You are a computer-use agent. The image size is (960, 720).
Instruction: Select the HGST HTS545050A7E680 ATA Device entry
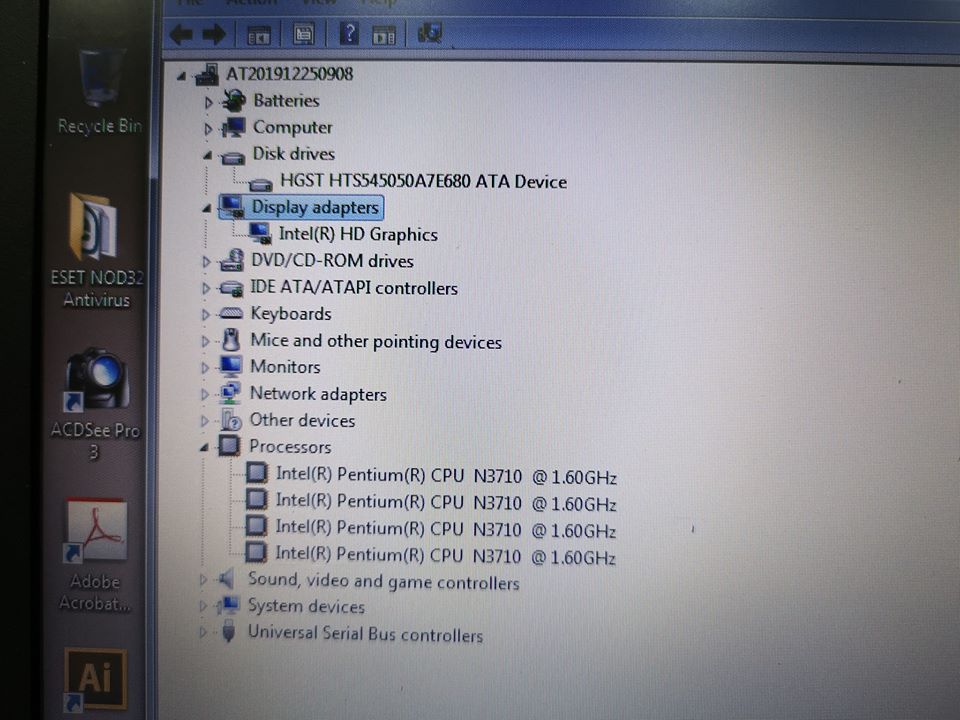pos(422,182)
